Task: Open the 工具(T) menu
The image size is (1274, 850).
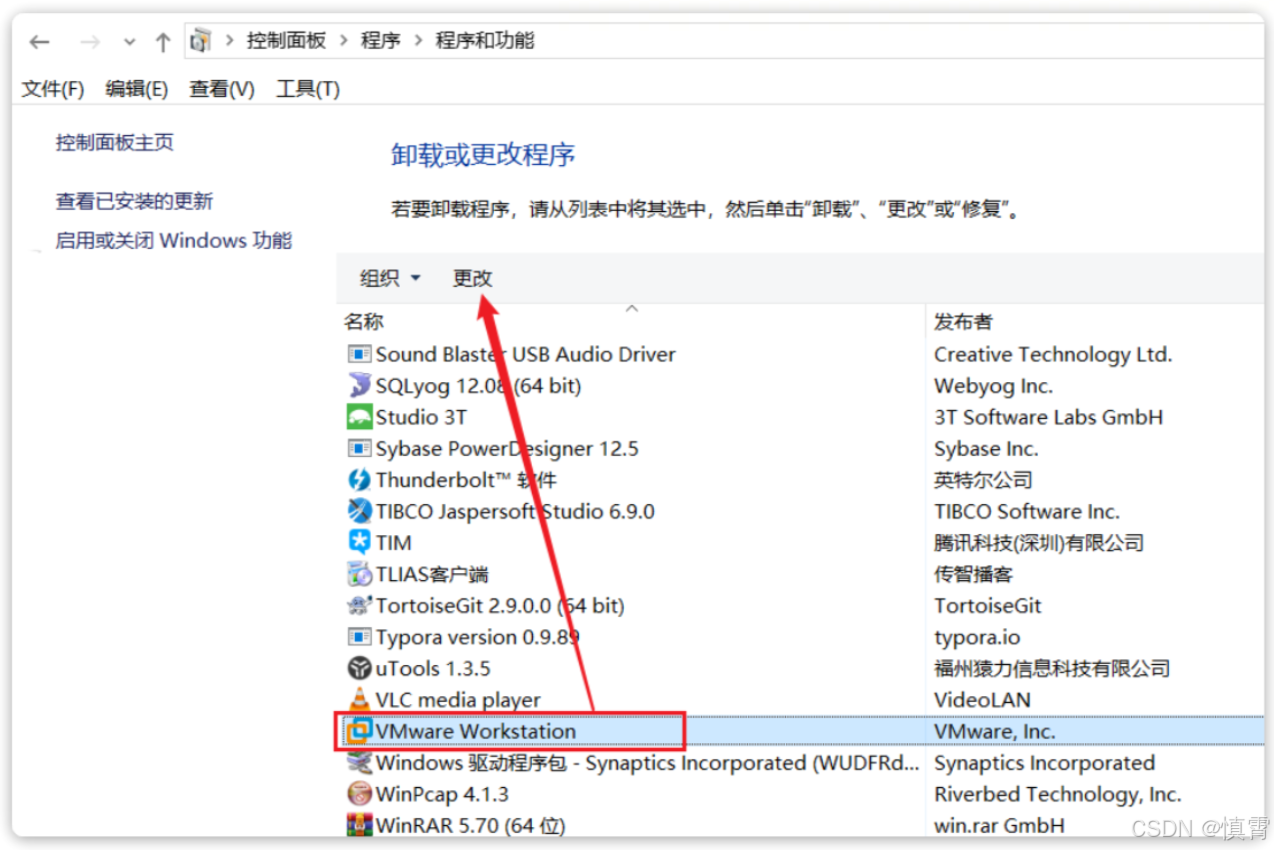Action: click(x=308, y=89)
